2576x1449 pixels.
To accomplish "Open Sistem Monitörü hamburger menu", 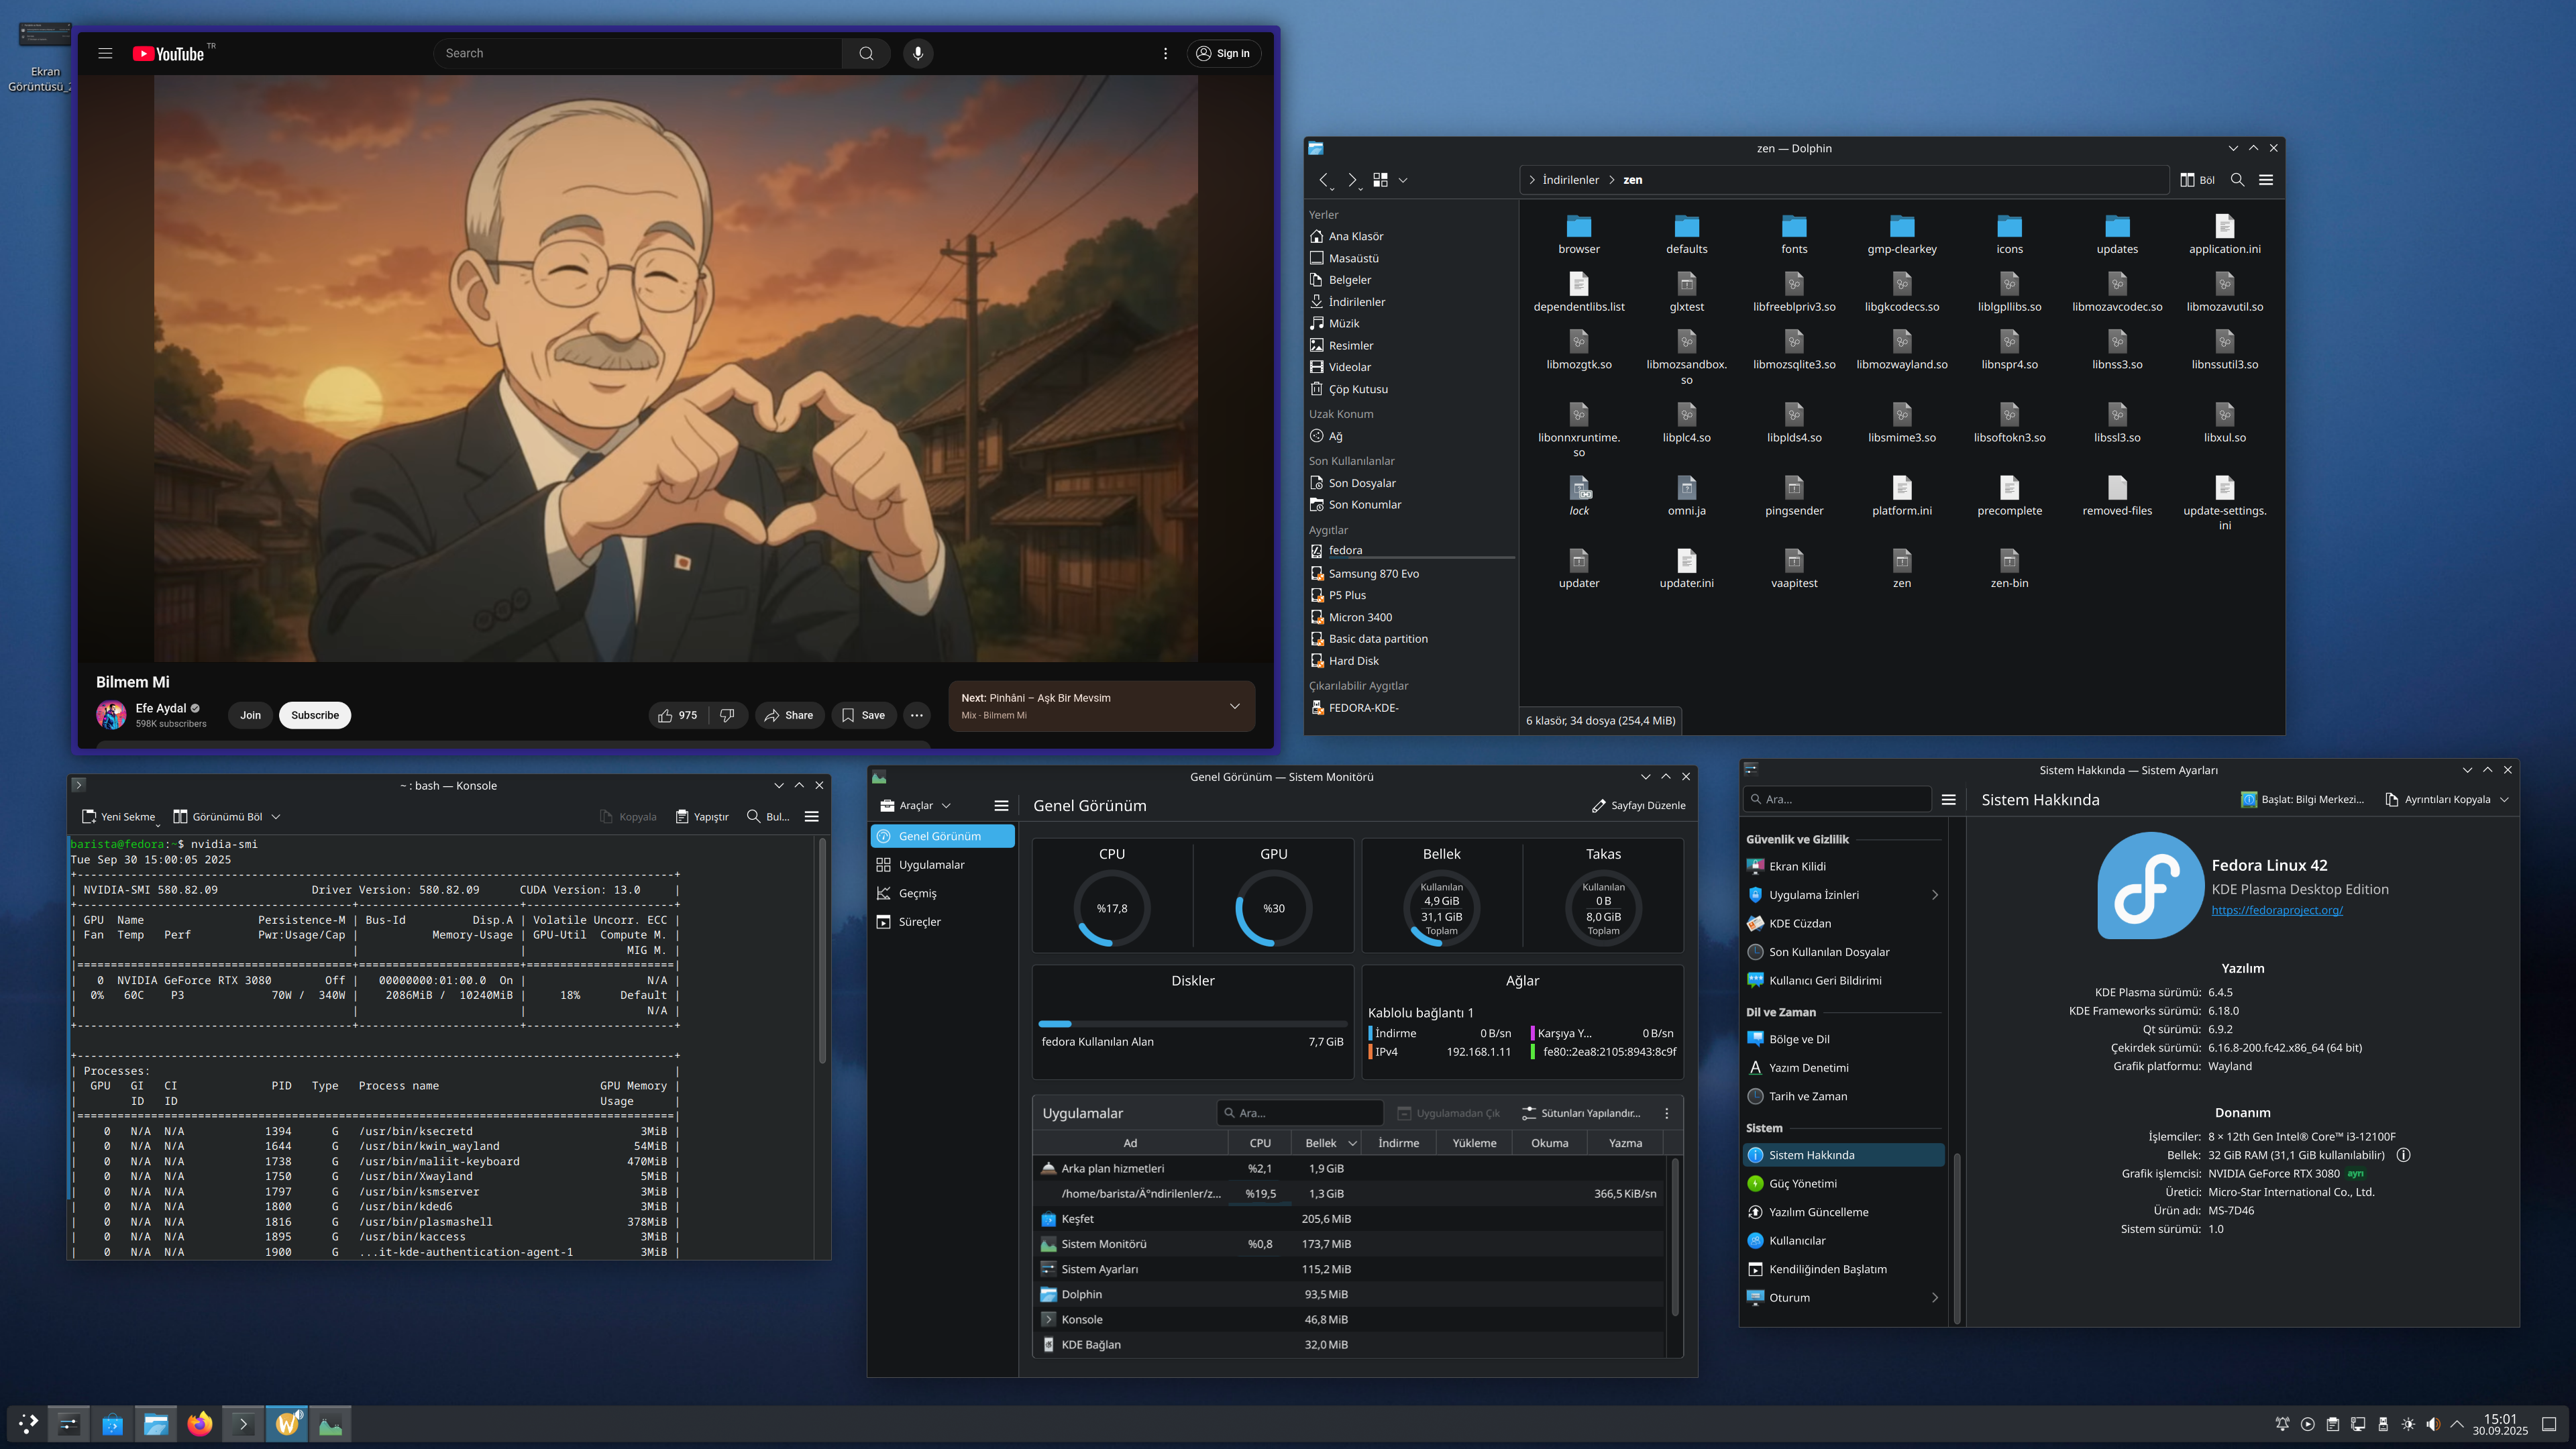I will tap(1001, 805).
